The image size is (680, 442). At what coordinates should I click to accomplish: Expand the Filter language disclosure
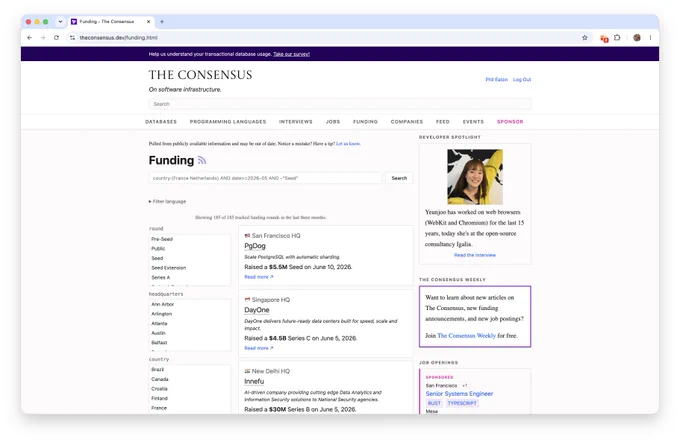tap(167, 202)
